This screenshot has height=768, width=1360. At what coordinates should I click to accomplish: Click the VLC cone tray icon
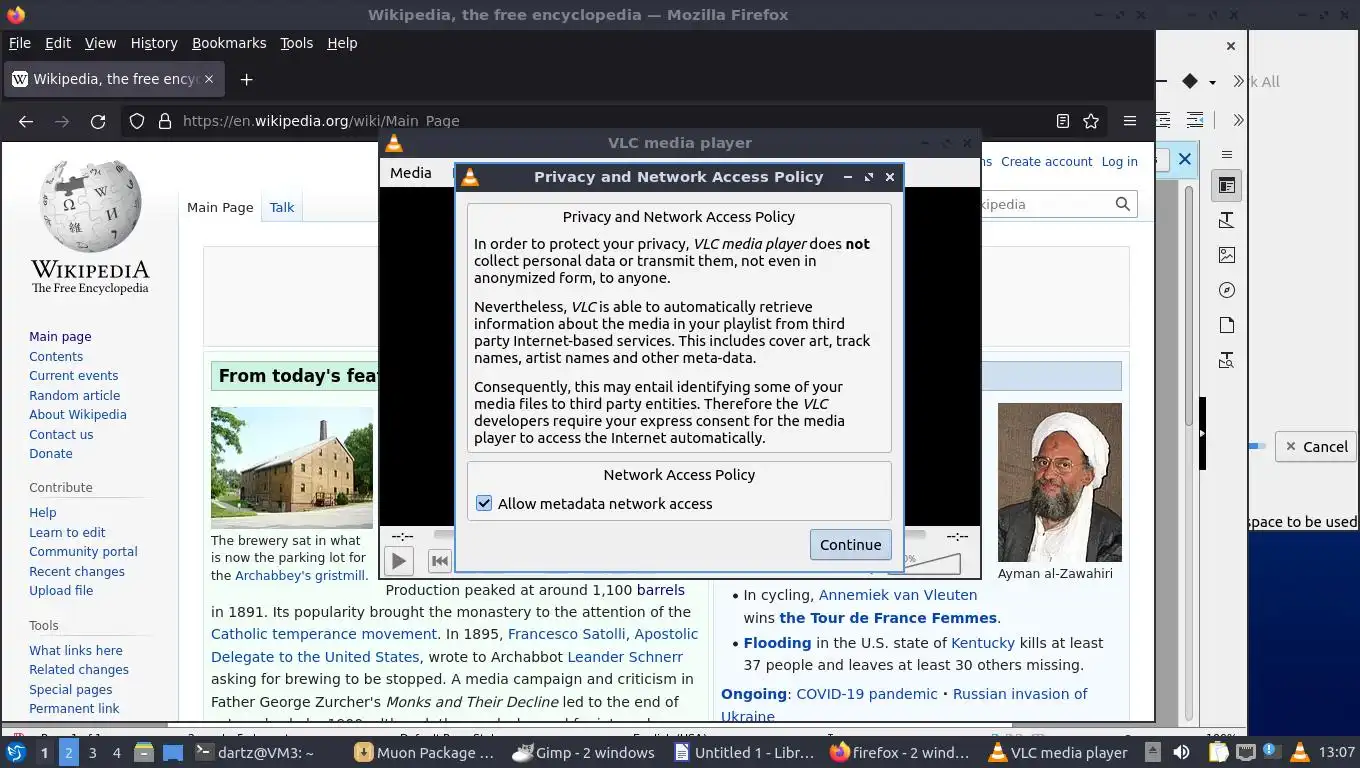pyautogui.click(x=1300, y=752)
